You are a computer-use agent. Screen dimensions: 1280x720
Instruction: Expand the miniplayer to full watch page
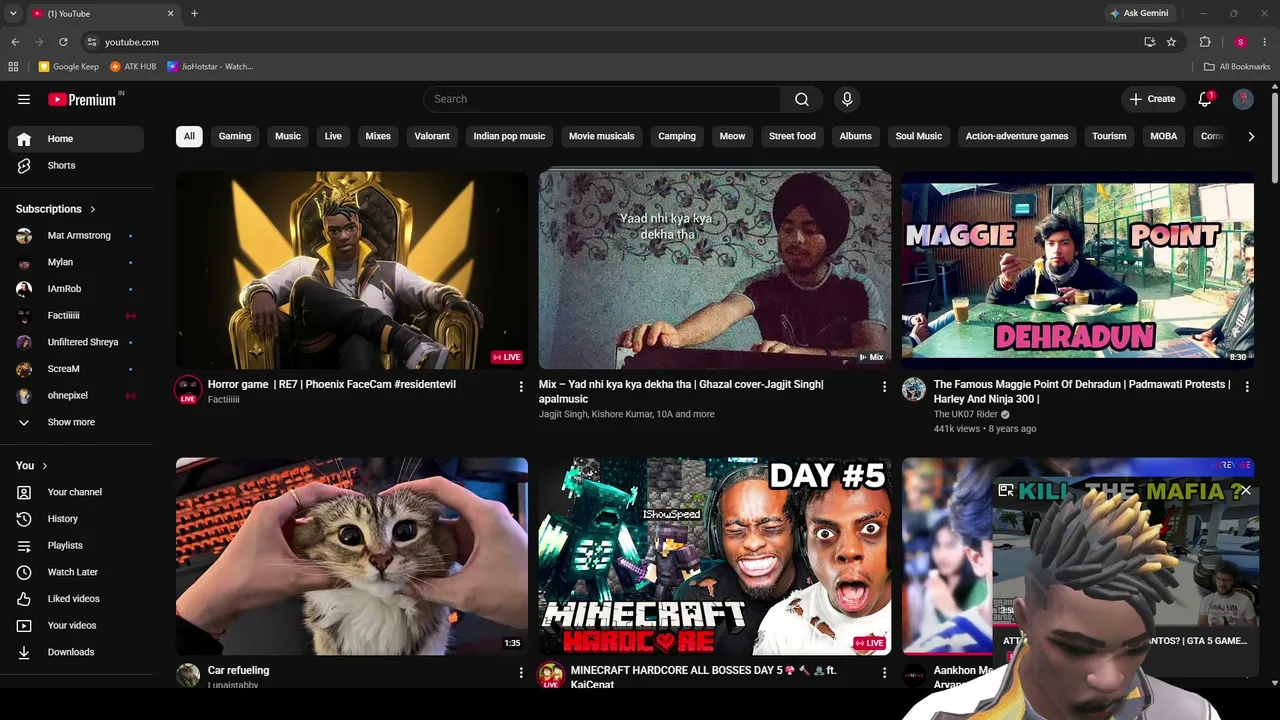click(1006, 490)
